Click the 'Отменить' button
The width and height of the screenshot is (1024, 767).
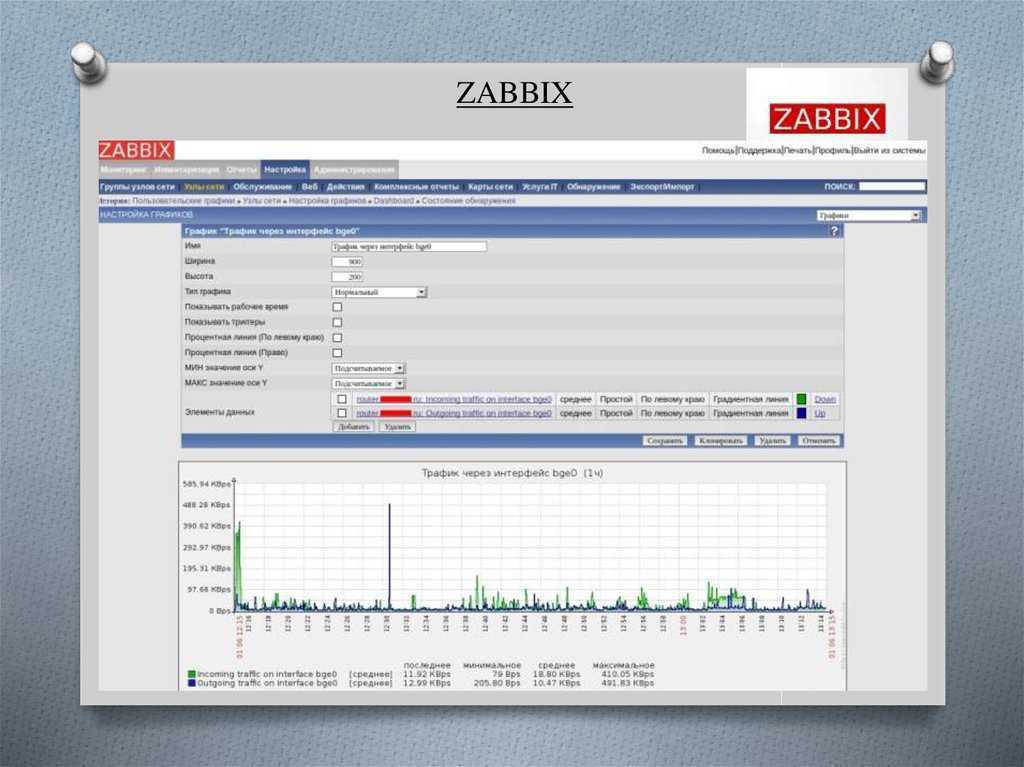819,441
